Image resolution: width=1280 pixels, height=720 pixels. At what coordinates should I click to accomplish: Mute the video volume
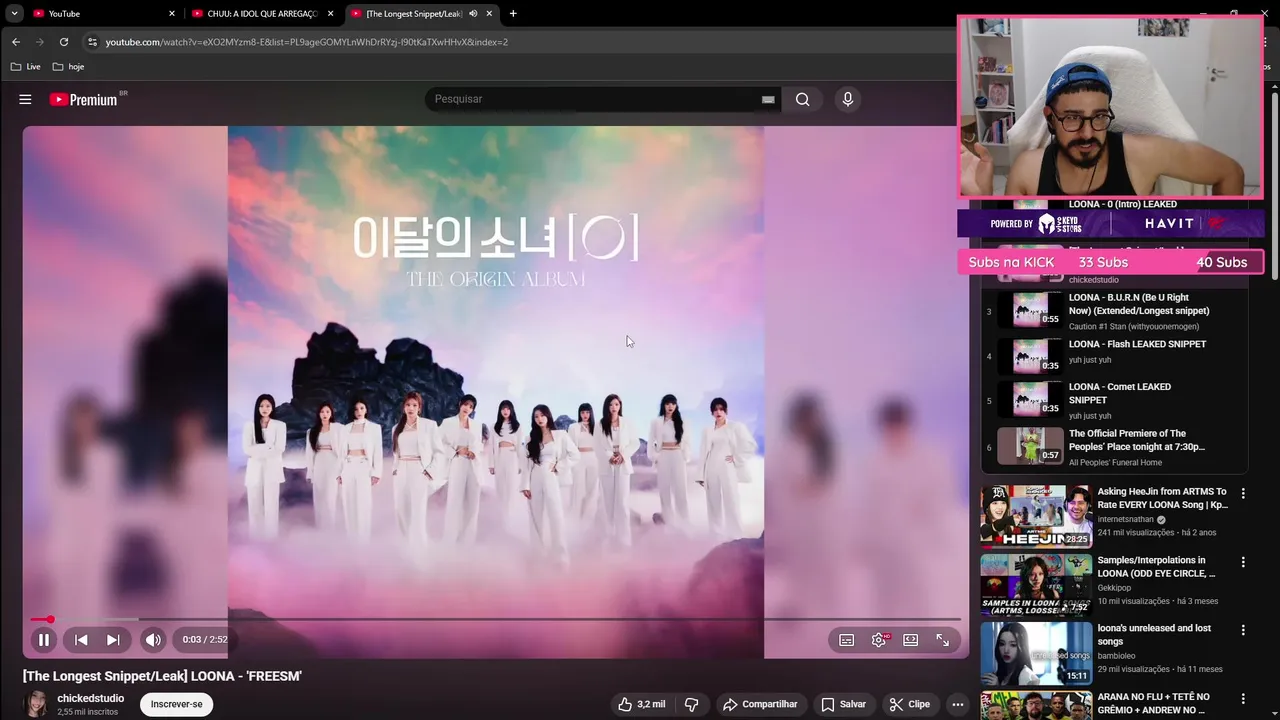[153, 640]
